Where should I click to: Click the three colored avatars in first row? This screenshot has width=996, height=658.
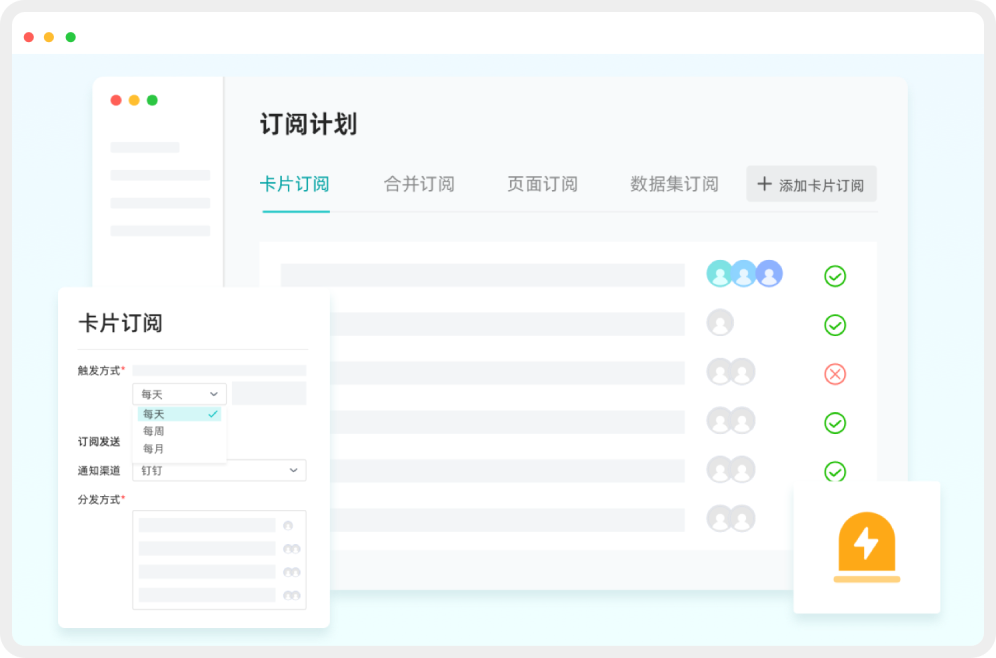[744, 274]
